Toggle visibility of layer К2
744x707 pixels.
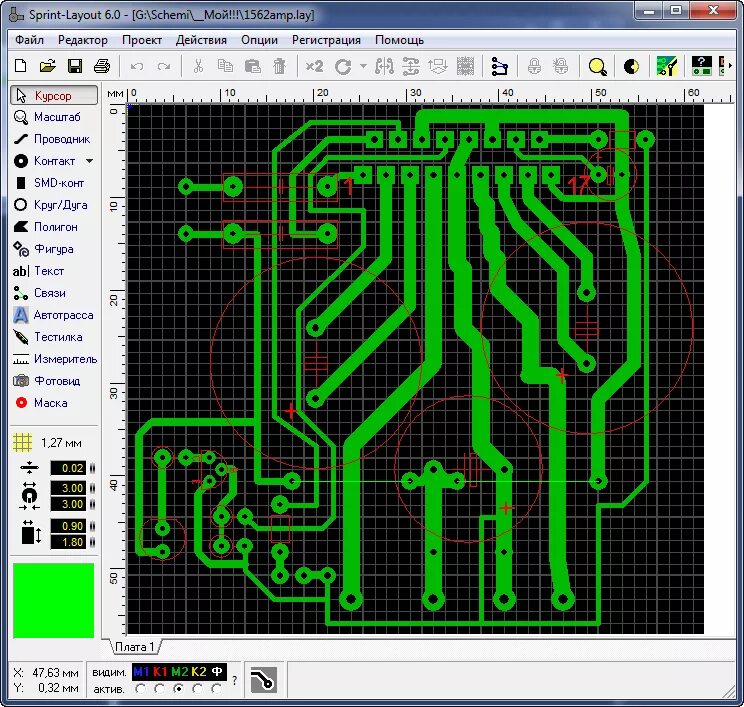coord(199,671)
